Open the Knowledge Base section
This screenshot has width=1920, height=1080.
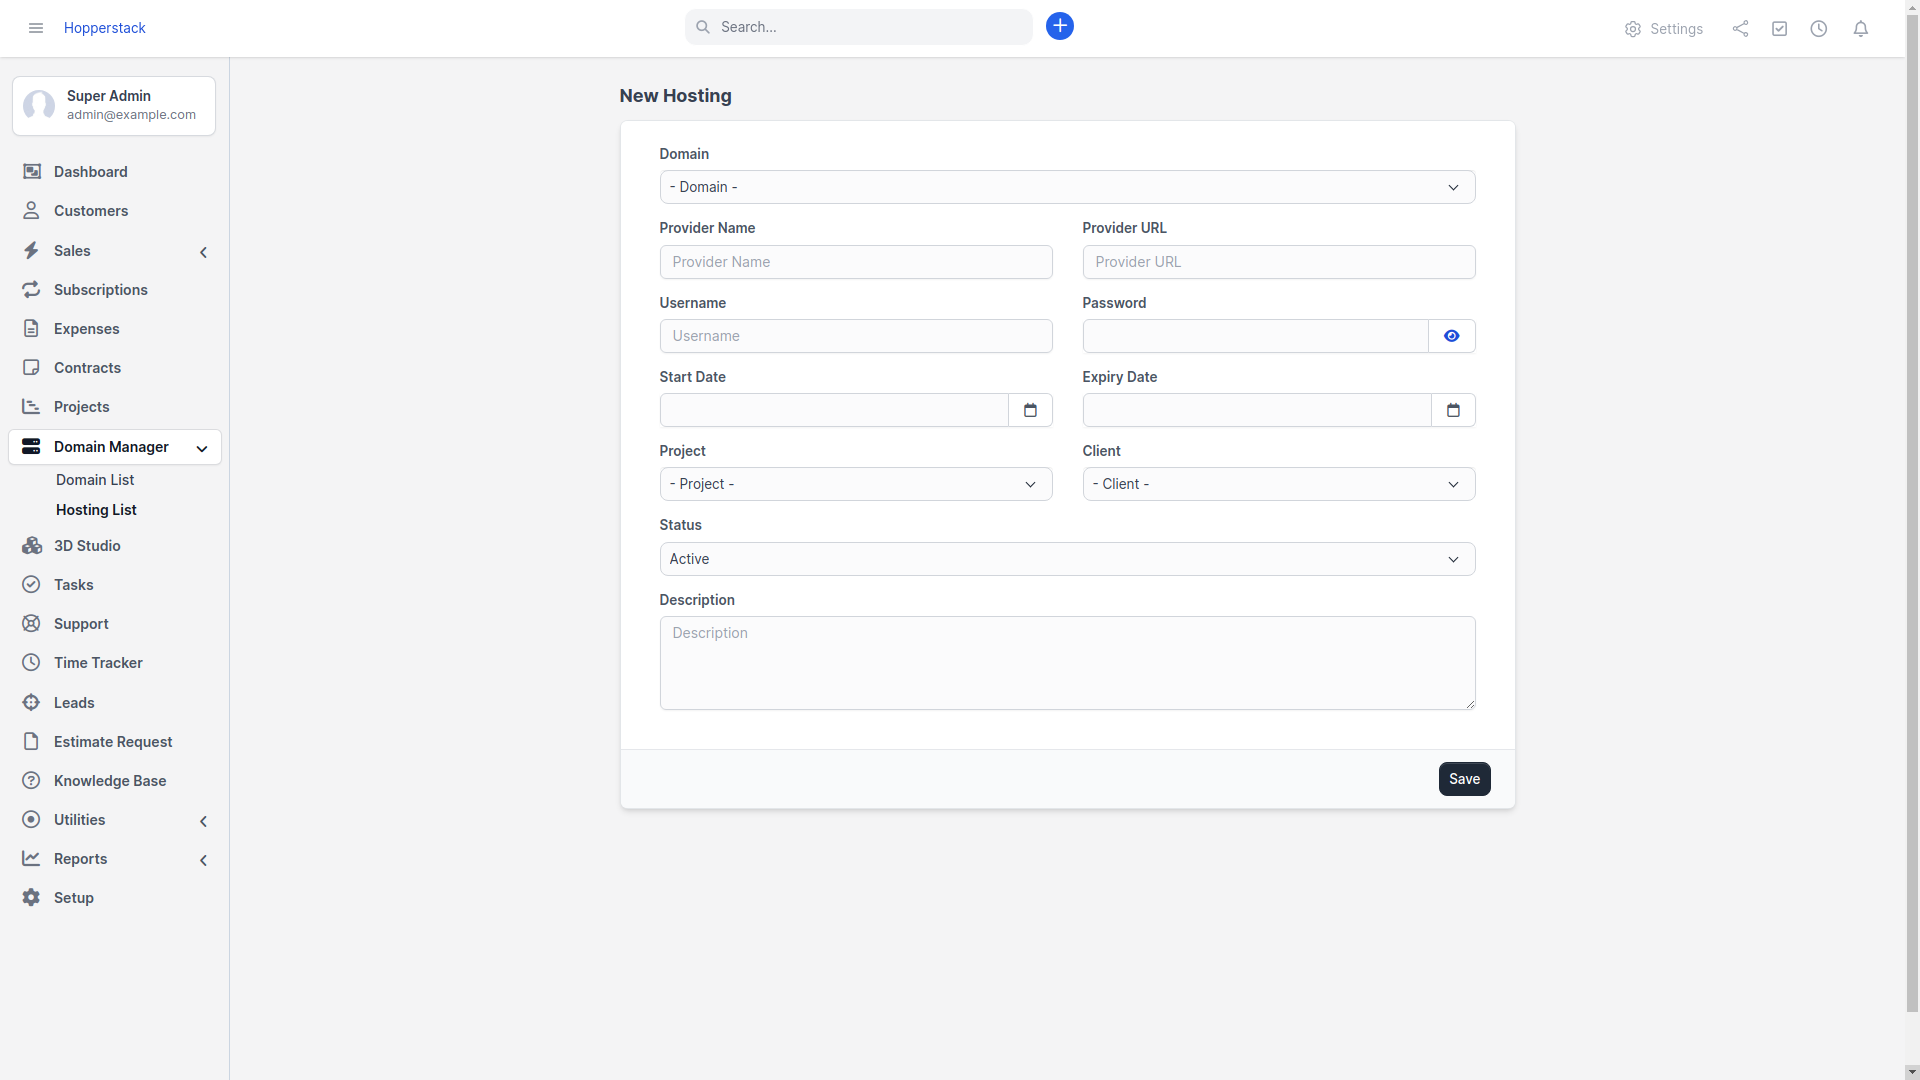[108, 780]
